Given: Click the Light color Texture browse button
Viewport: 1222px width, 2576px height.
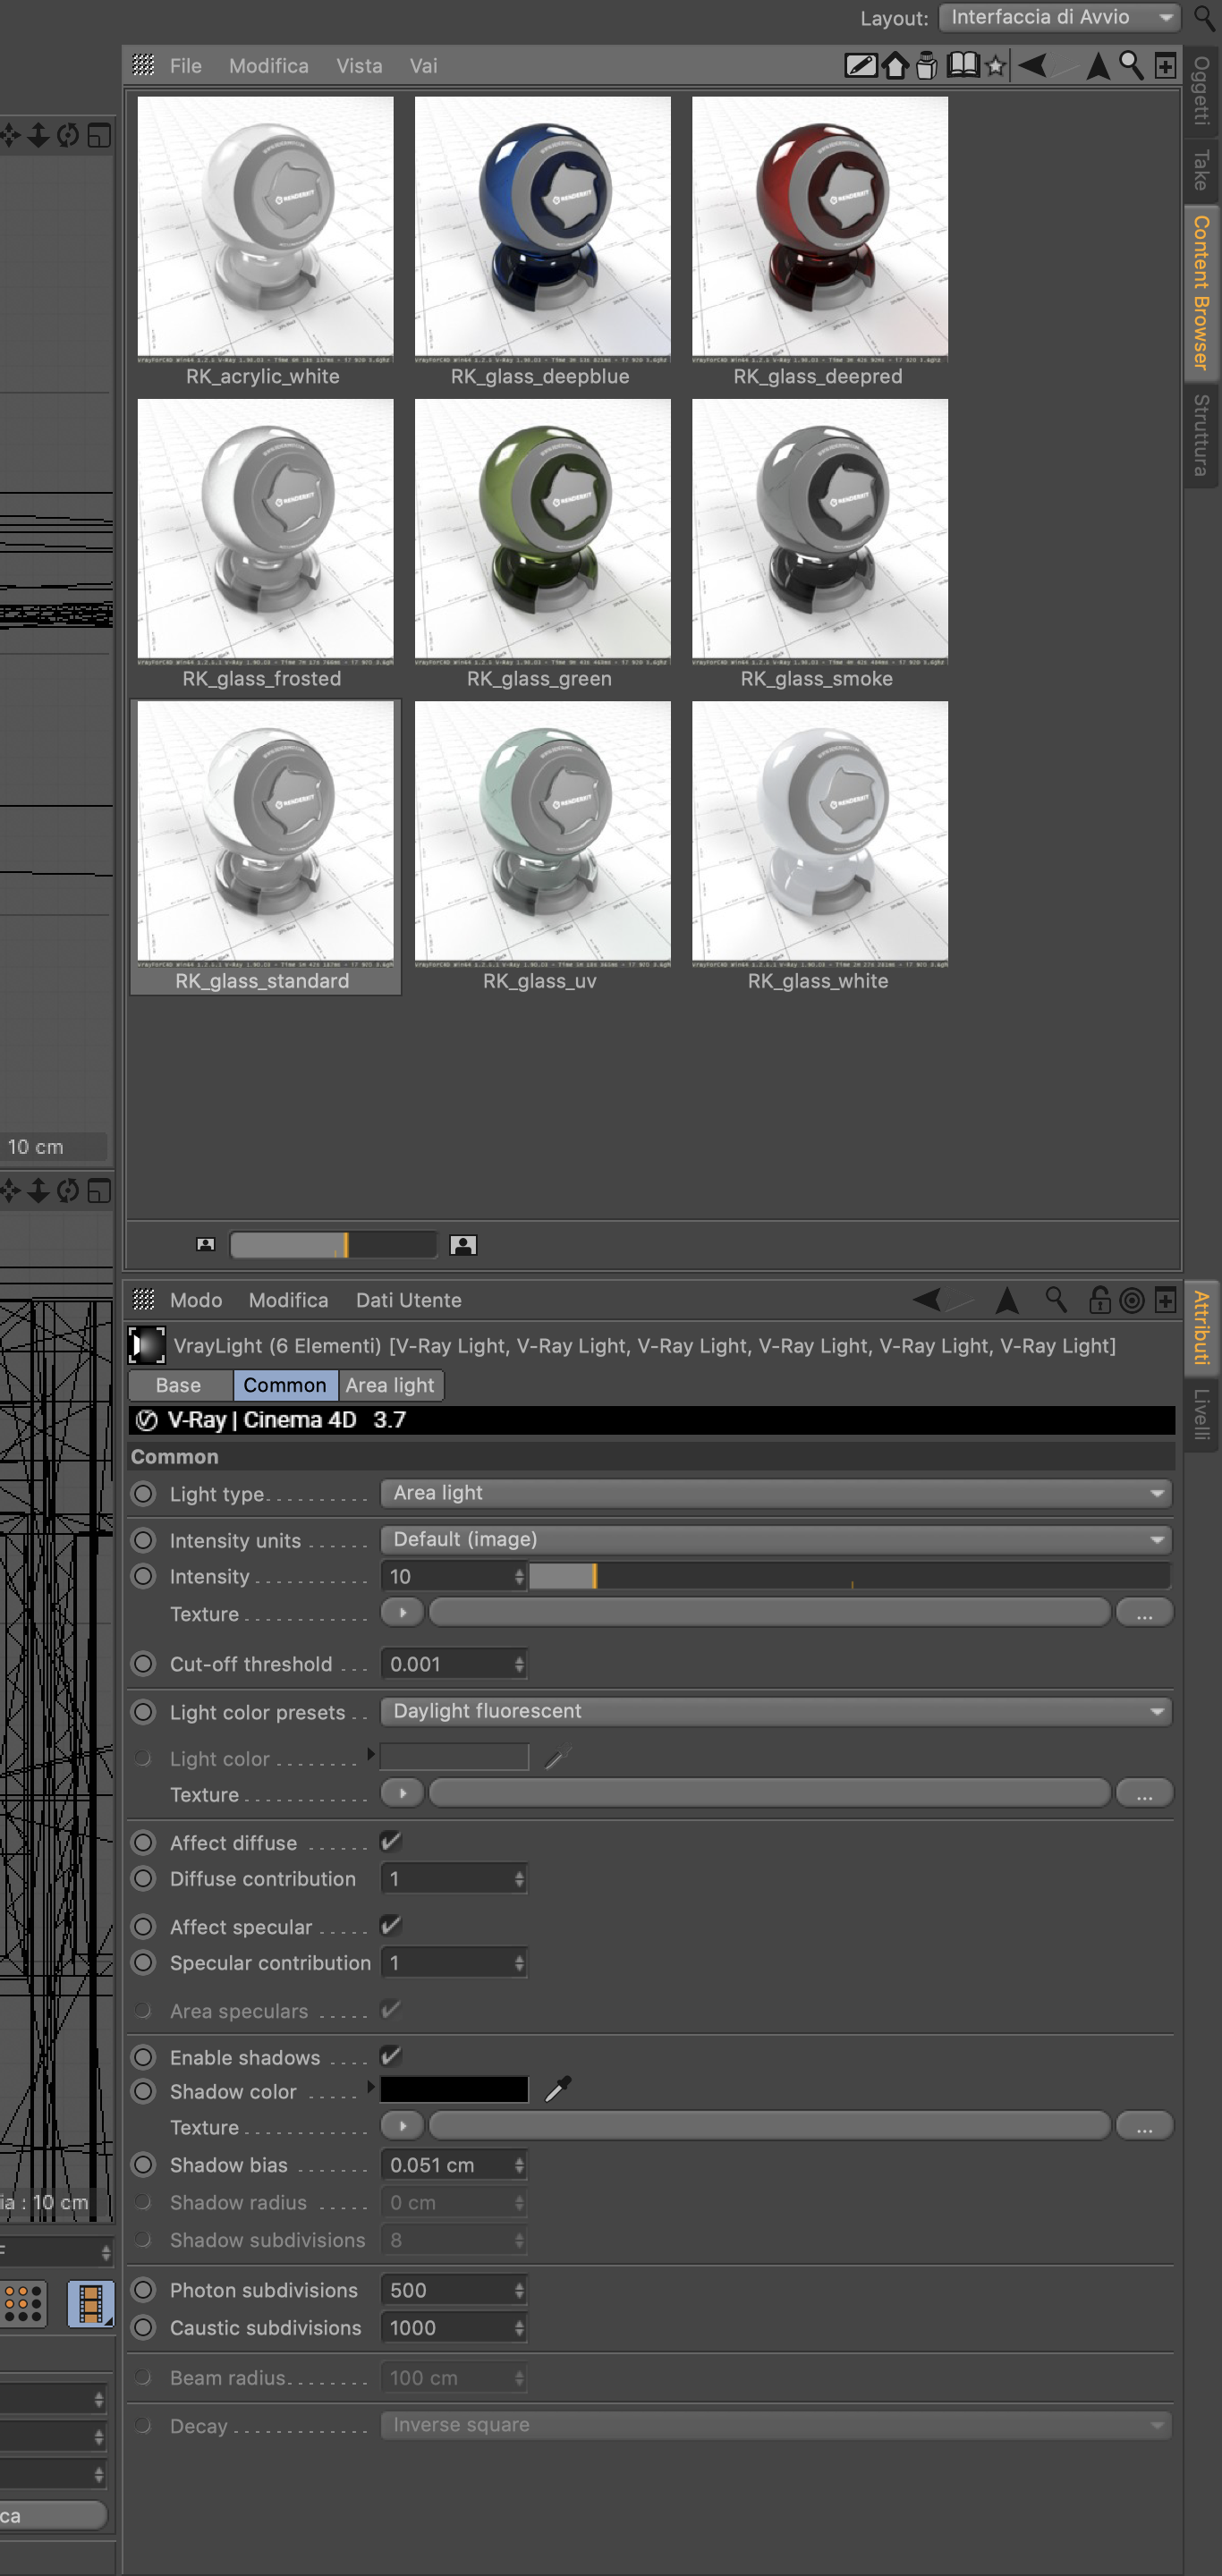Looking at the screenshot, I should click(x=1144, y=1794).
